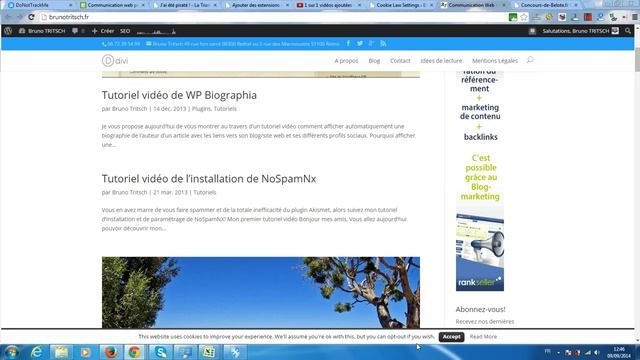This screenshot has width=640, height=360.
Task: Reload the page with the refresh icon
Action: [31, 17]
